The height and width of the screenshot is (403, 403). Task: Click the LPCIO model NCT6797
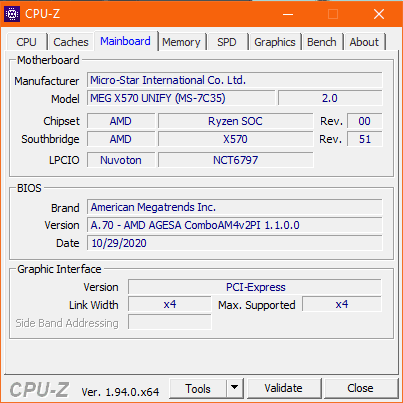[x=236, y=160]
